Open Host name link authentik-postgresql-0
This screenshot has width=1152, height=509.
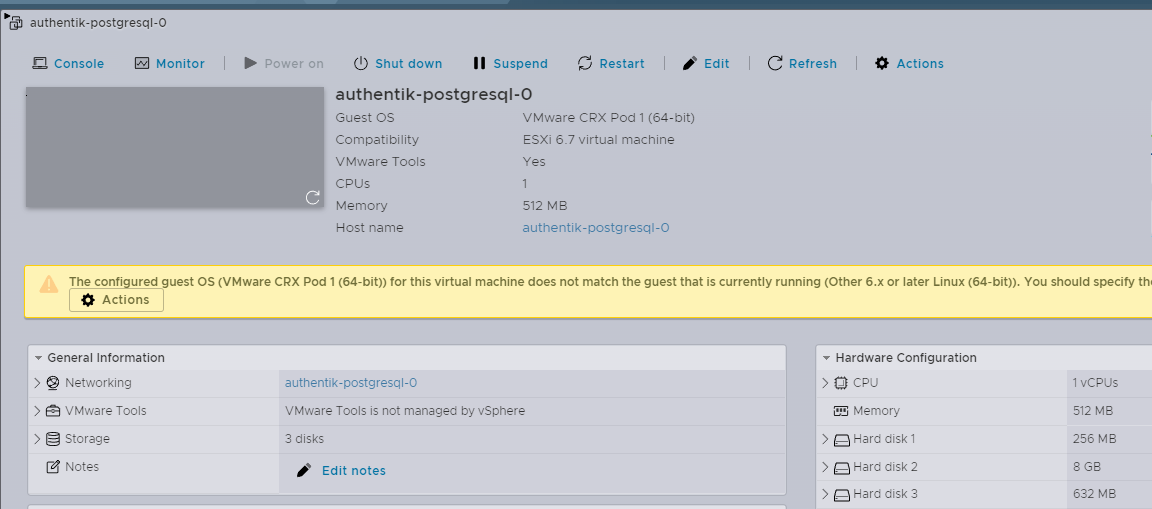(596, 228)
